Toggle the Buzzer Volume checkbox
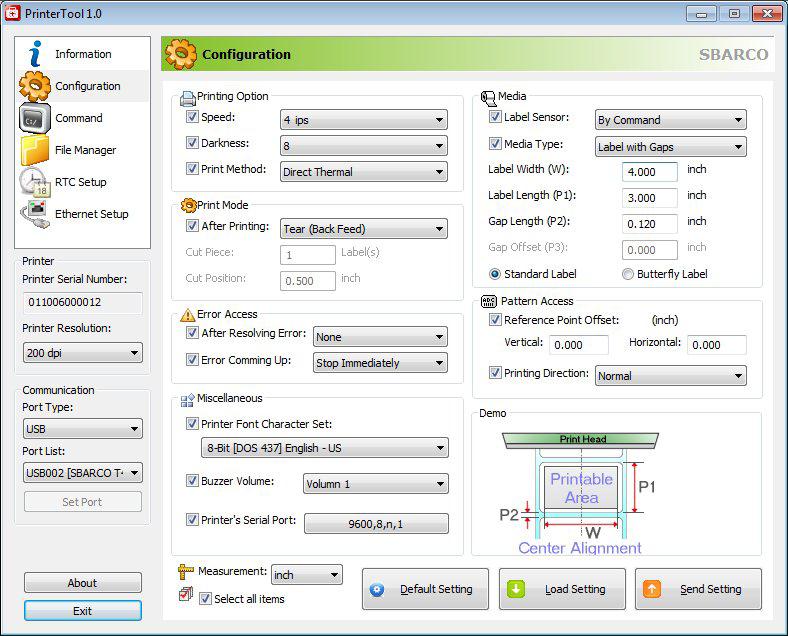Image resolution: width=788 pixels, height=636 pixels. (x=193, y=481)
